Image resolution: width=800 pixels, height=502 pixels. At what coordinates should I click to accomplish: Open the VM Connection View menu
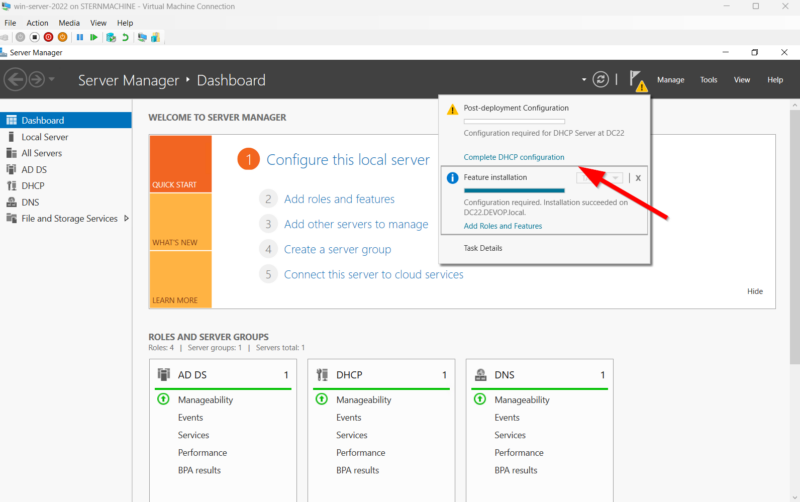click(98, 23)
